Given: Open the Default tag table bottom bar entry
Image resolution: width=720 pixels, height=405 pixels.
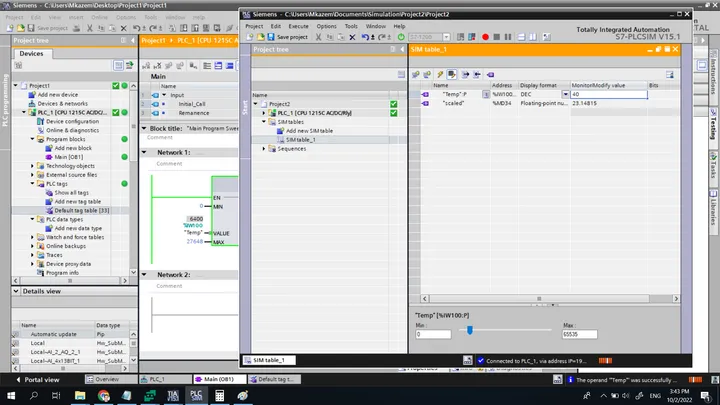Looking at the screenshot, I should [274, 379].
